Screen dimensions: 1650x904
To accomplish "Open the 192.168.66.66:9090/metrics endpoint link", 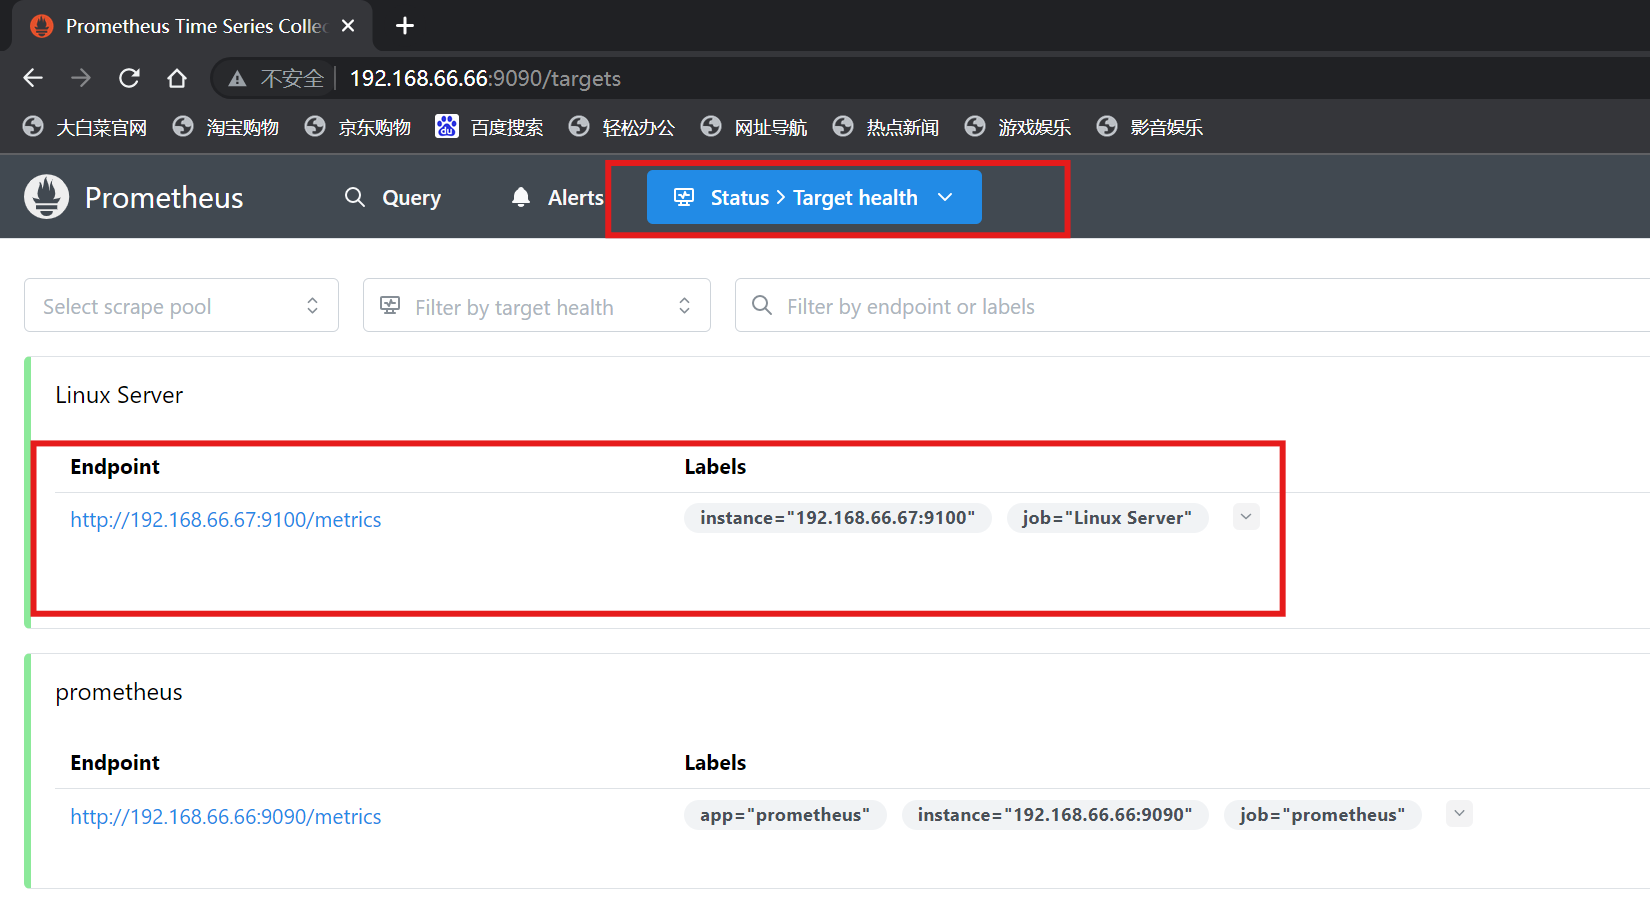I will (x=226, y=816).
